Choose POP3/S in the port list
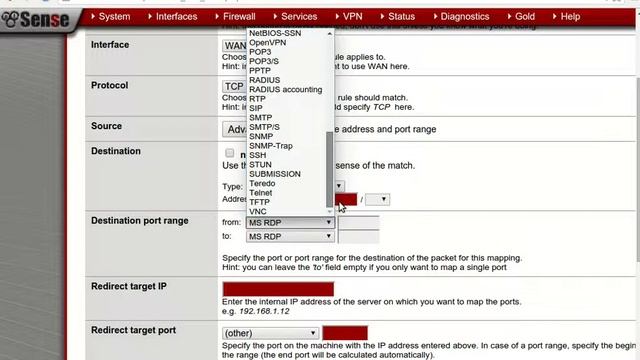Screen dimensions: 640x360 [x=264, y=61]
